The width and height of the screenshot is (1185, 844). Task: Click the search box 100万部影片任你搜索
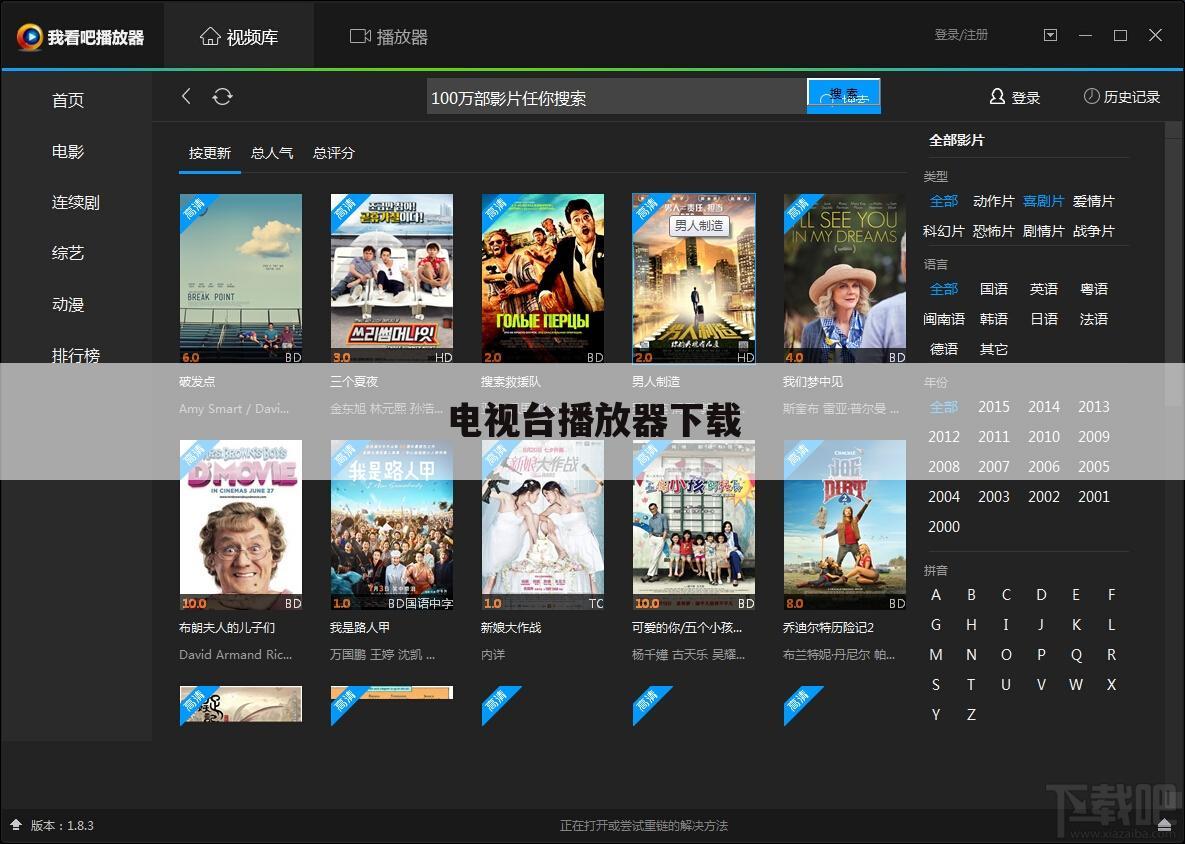(617, 97)
